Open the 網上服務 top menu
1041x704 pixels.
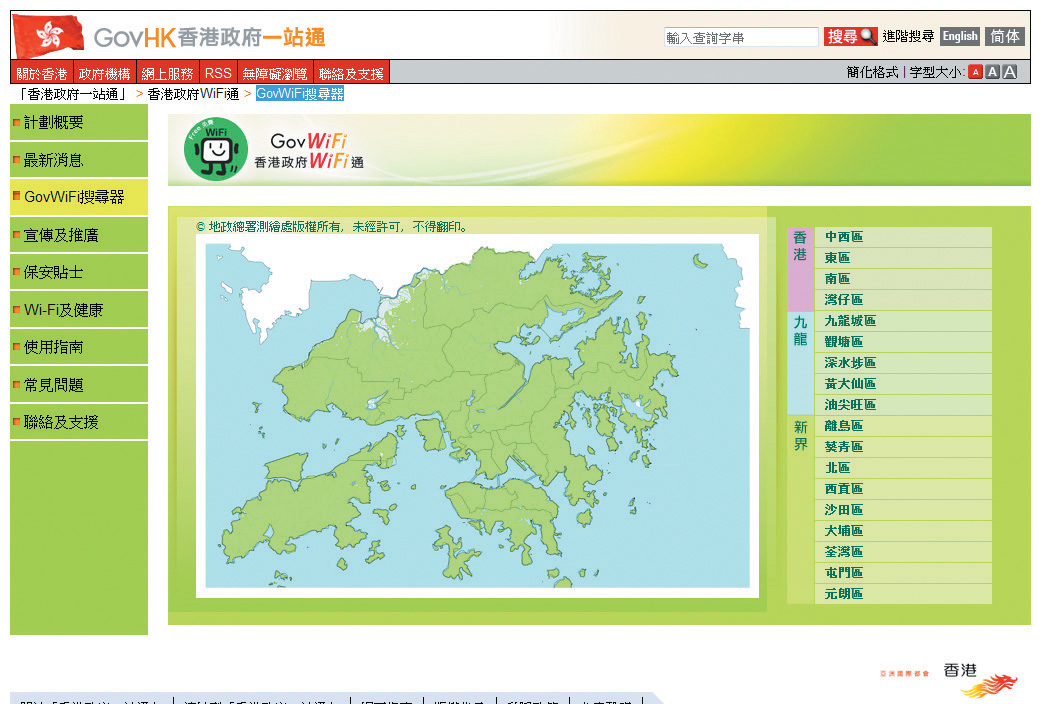pyautogui.click(x=167, y=73)
